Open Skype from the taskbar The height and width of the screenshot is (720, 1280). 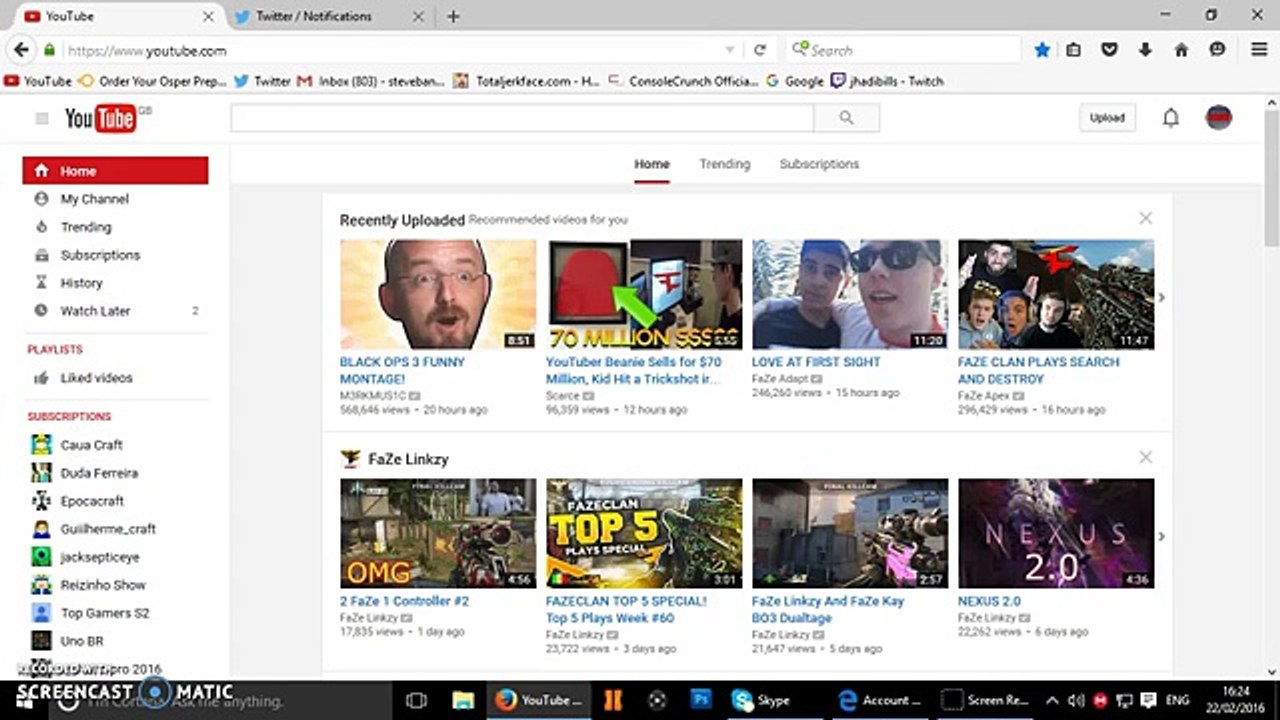761,700
